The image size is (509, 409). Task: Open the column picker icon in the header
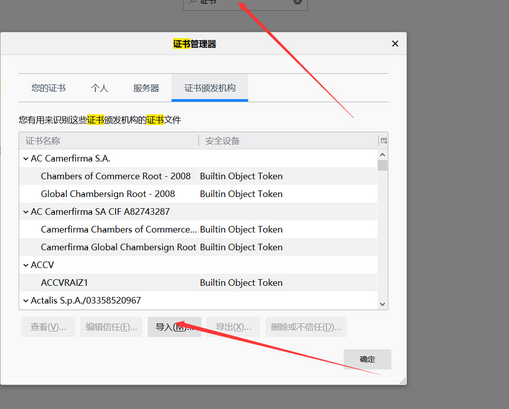point(384,141)
